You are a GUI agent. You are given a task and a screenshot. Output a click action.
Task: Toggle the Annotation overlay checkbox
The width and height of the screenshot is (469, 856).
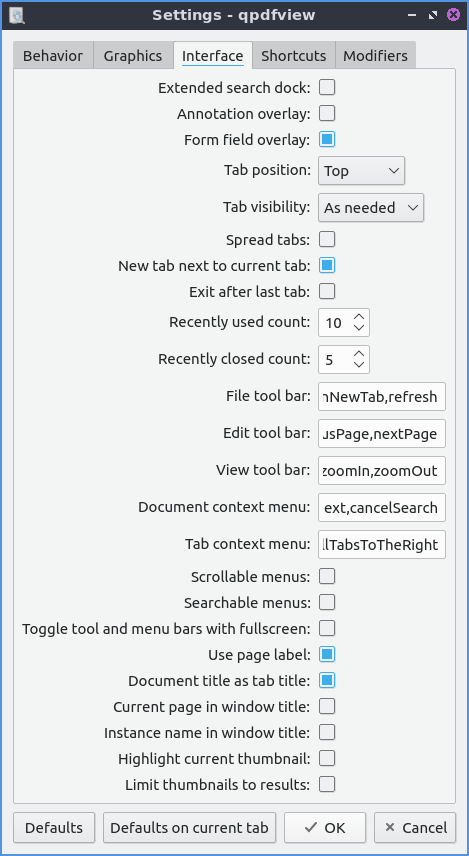click(327, 114)
